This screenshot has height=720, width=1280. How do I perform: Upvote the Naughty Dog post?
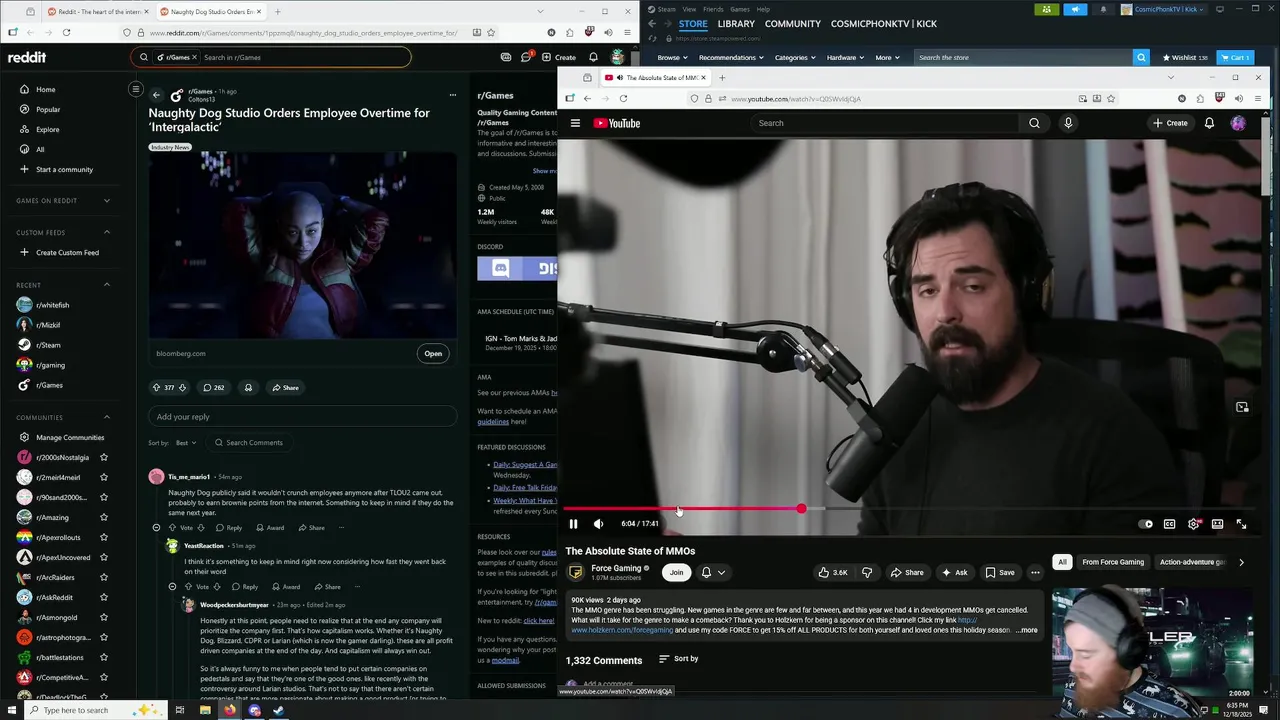(x=156, y=387)
